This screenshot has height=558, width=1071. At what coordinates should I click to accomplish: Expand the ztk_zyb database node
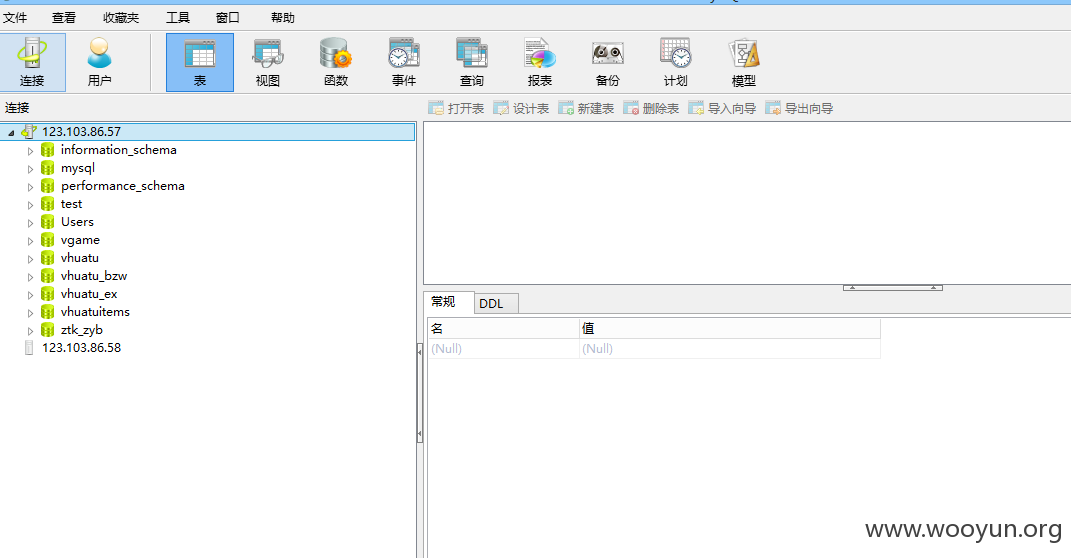point(30,331)
